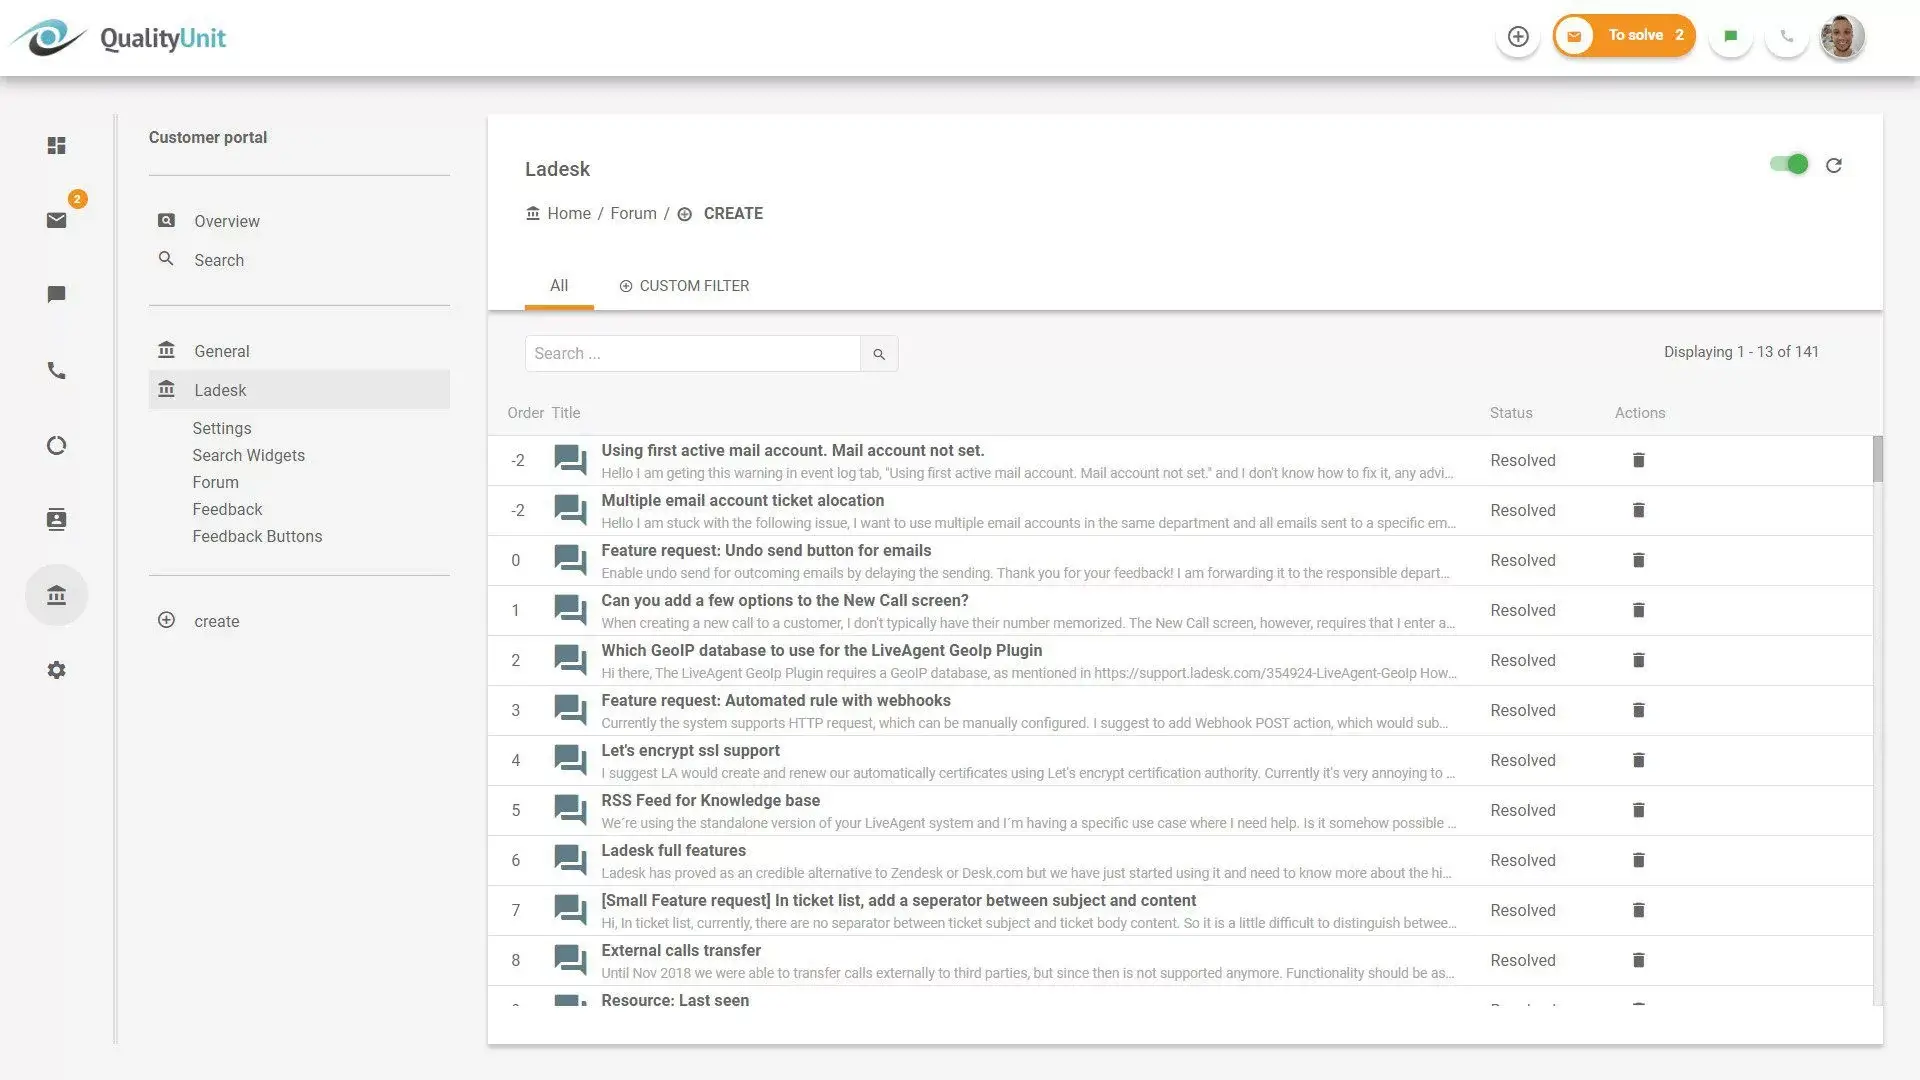The width and height of the screenshot is (1920, 1080).
Task: Open Configuration via the settings gear icon
Action: tap(57, 669)
